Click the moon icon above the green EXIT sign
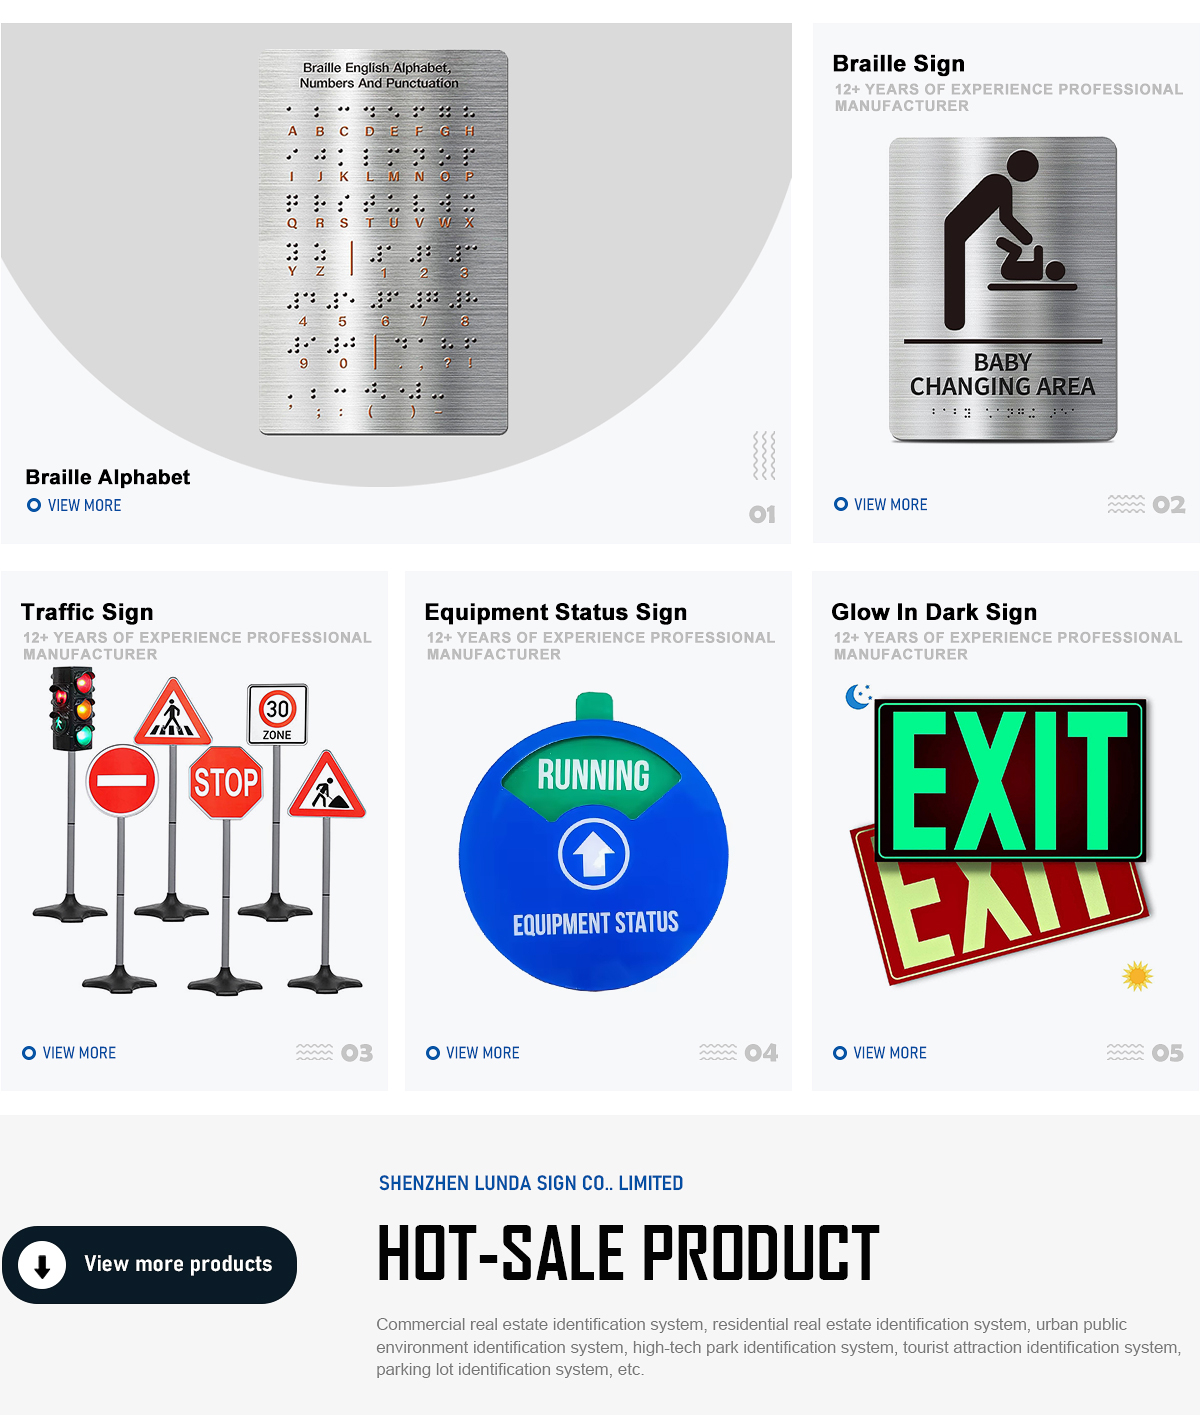 859,696
